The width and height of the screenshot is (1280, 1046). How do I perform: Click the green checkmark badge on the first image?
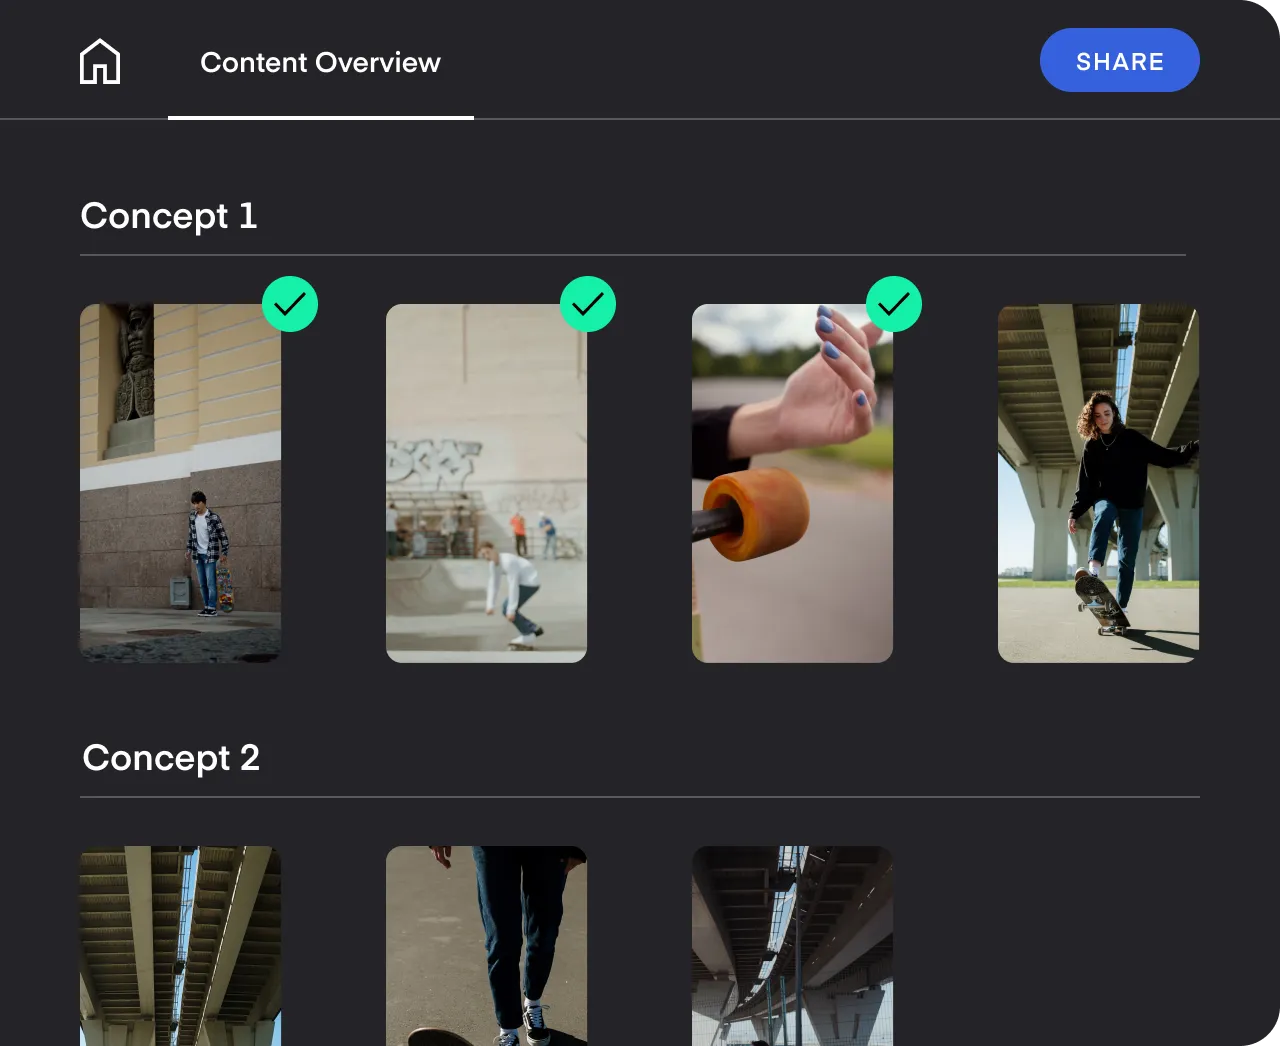[290, 304]
